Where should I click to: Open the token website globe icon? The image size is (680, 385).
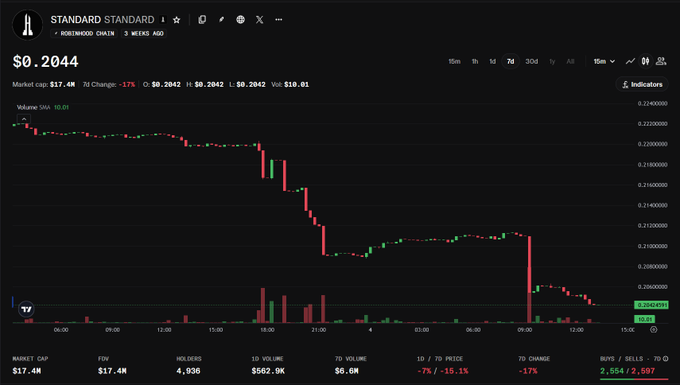tap(240, 20)
